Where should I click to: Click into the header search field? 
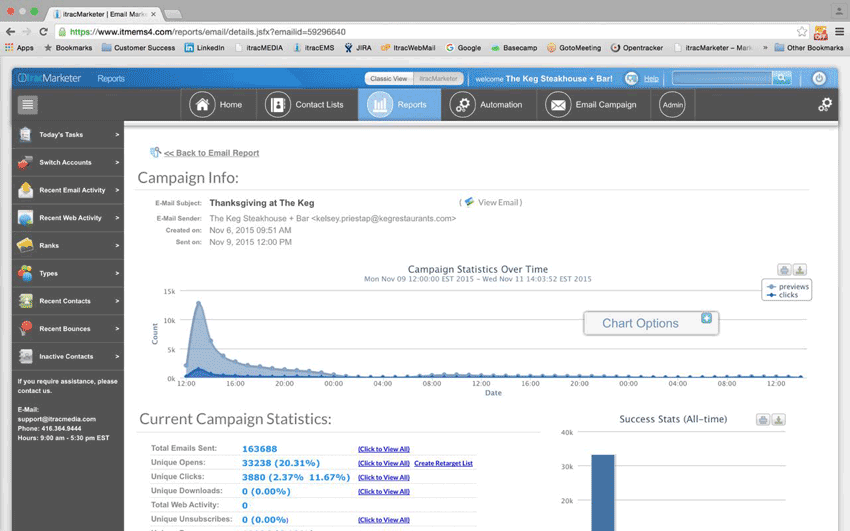point(721,78)
